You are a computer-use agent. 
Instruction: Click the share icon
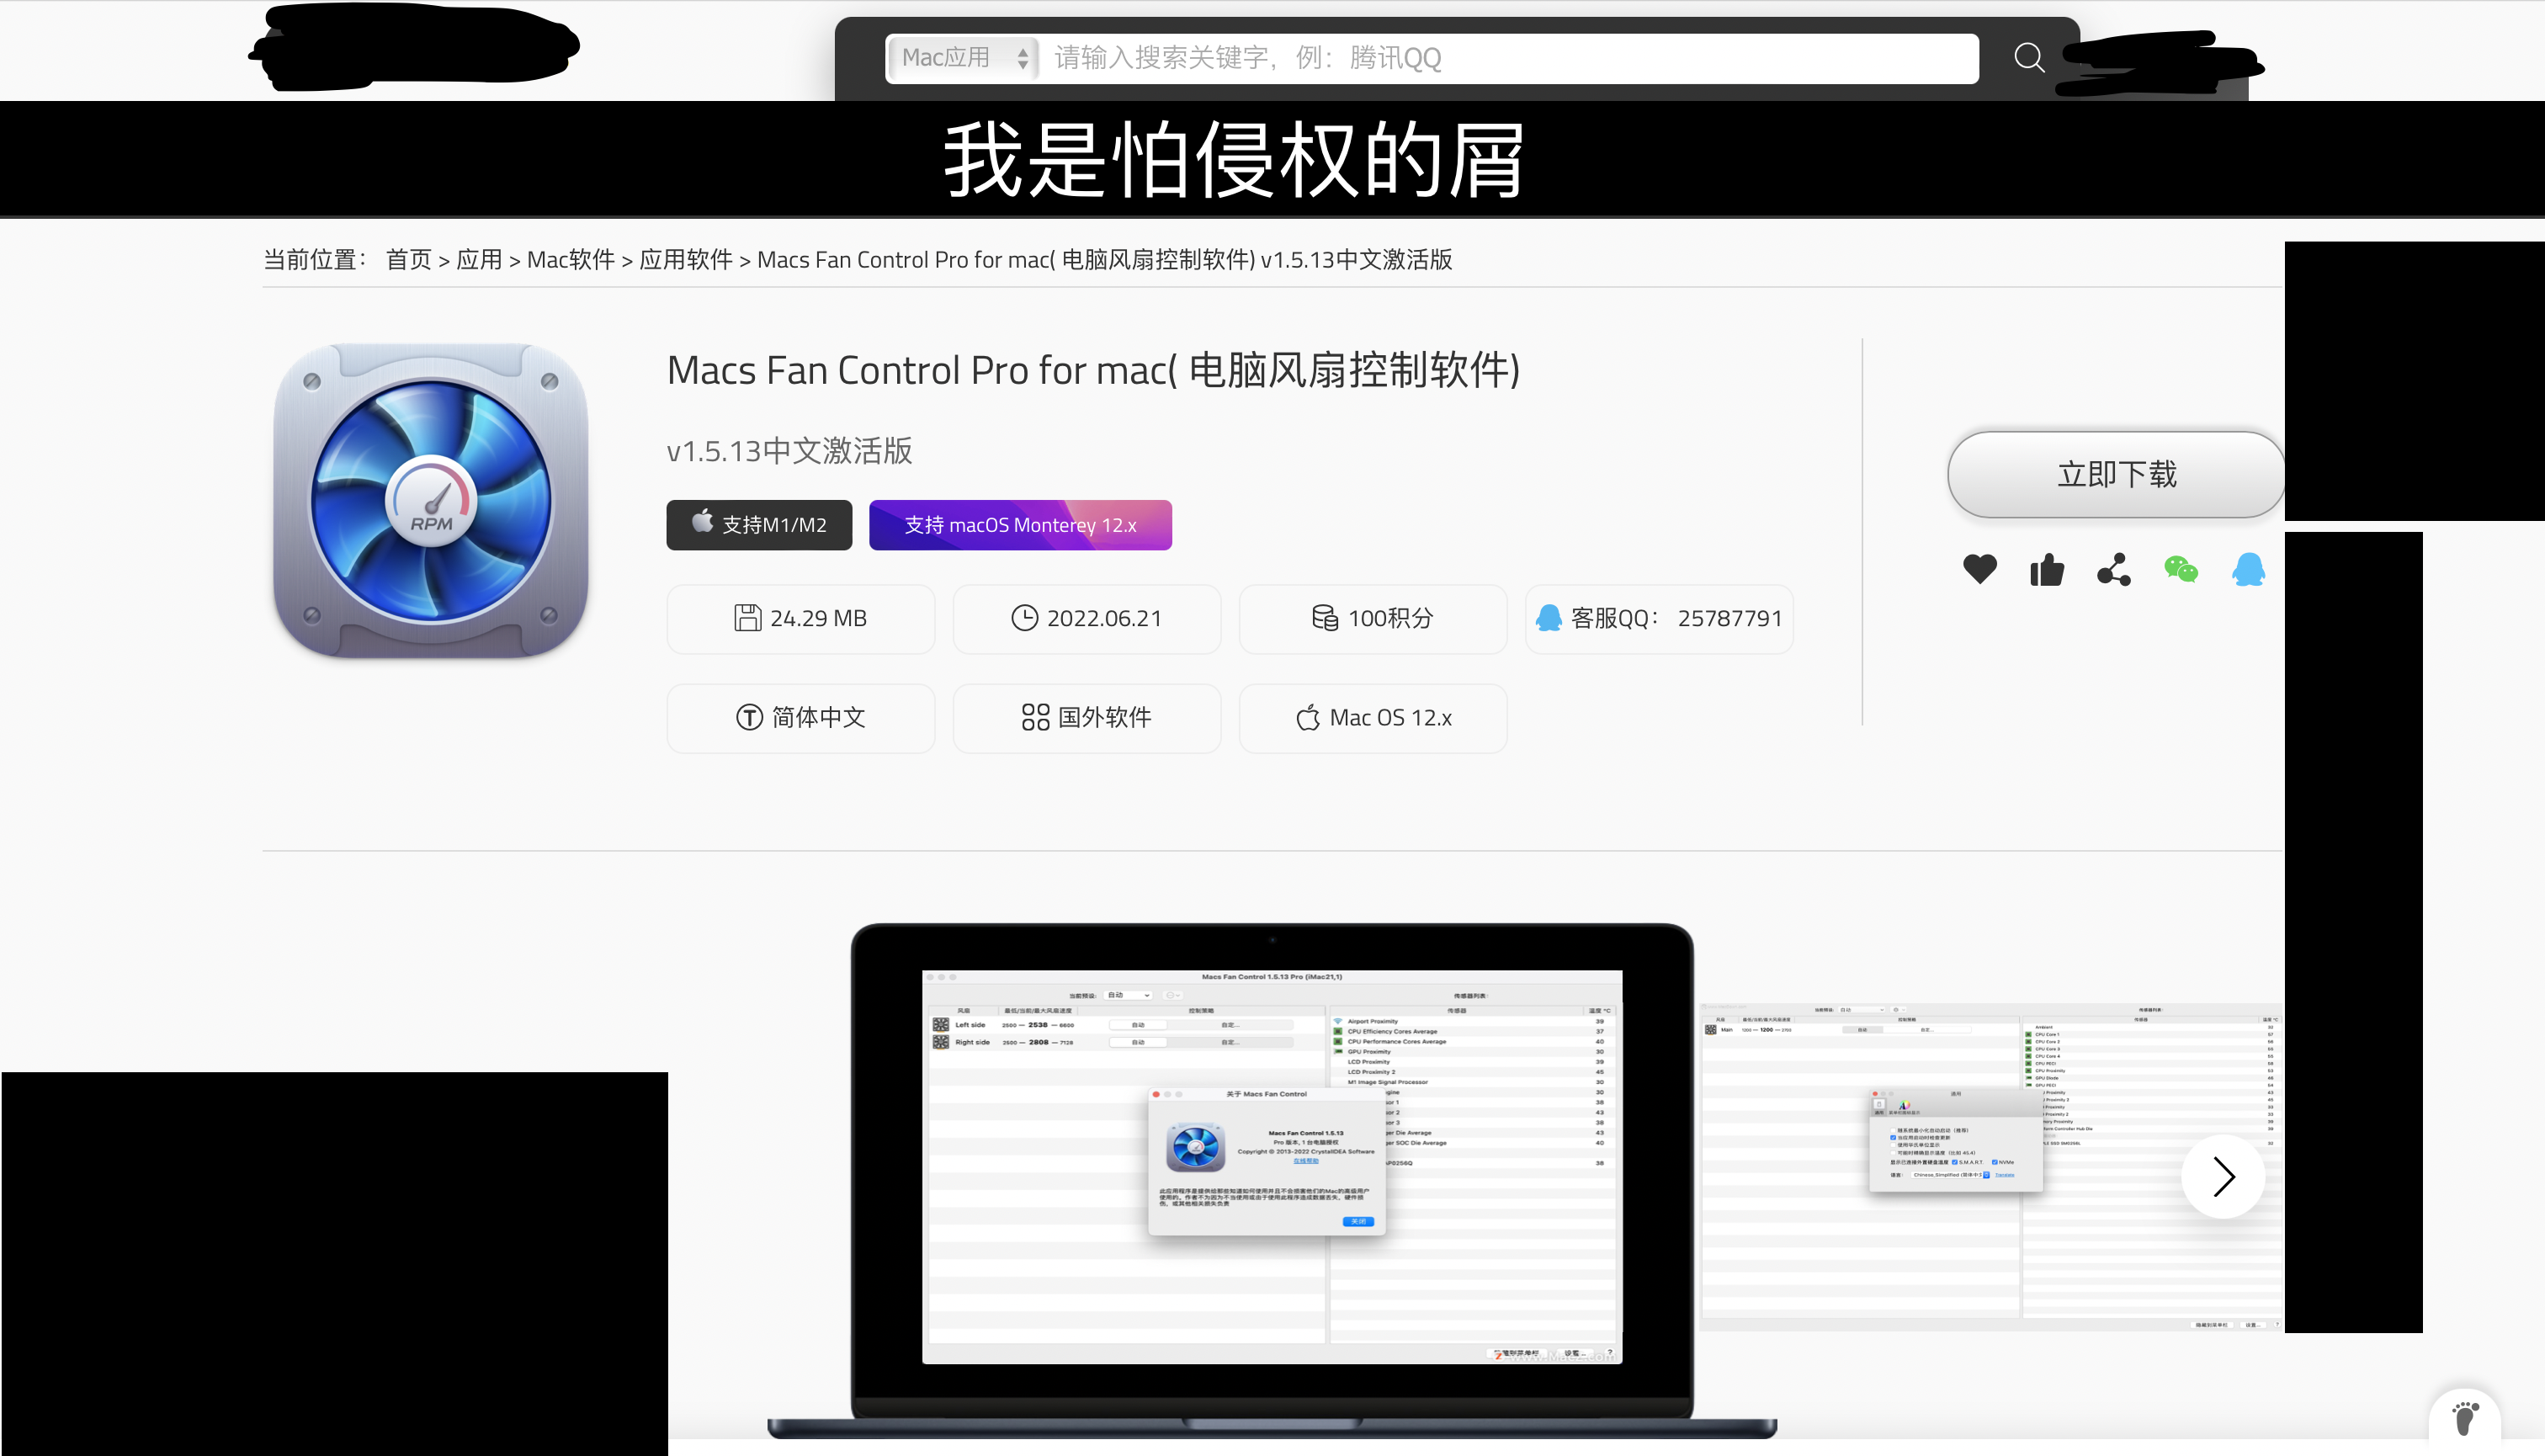2113,568
